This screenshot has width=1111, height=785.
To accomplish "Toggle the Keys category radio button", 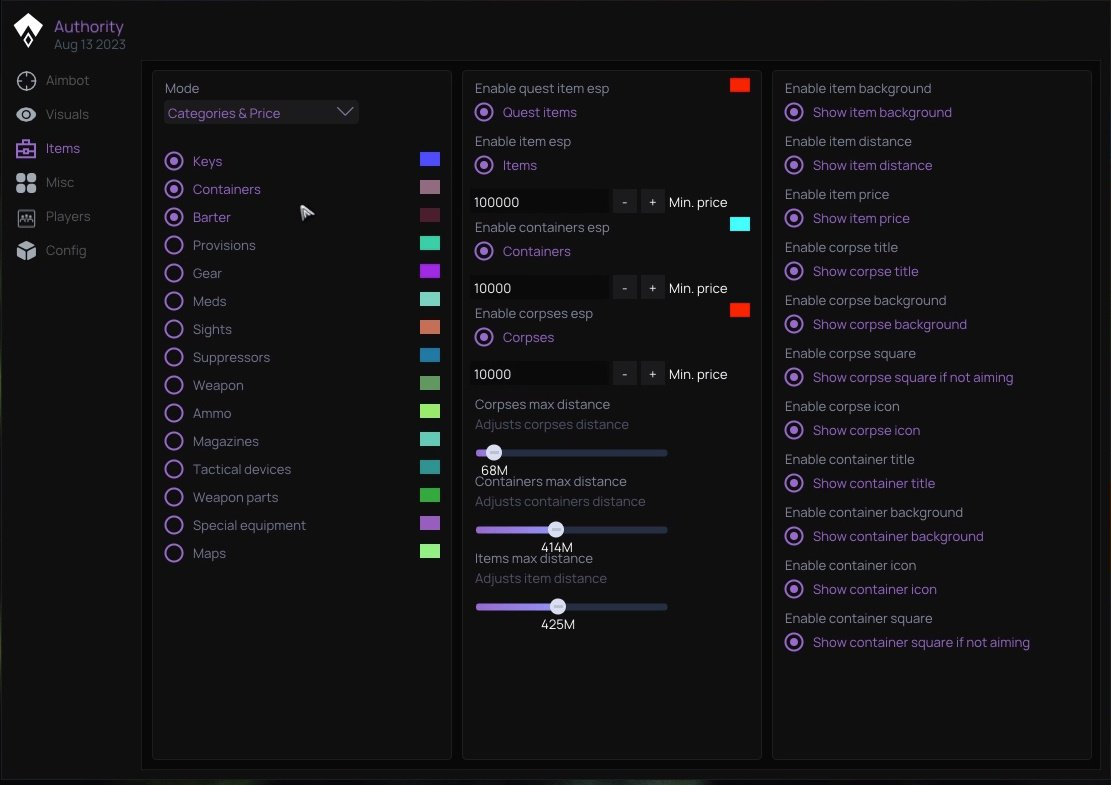I will coord(174,161).
